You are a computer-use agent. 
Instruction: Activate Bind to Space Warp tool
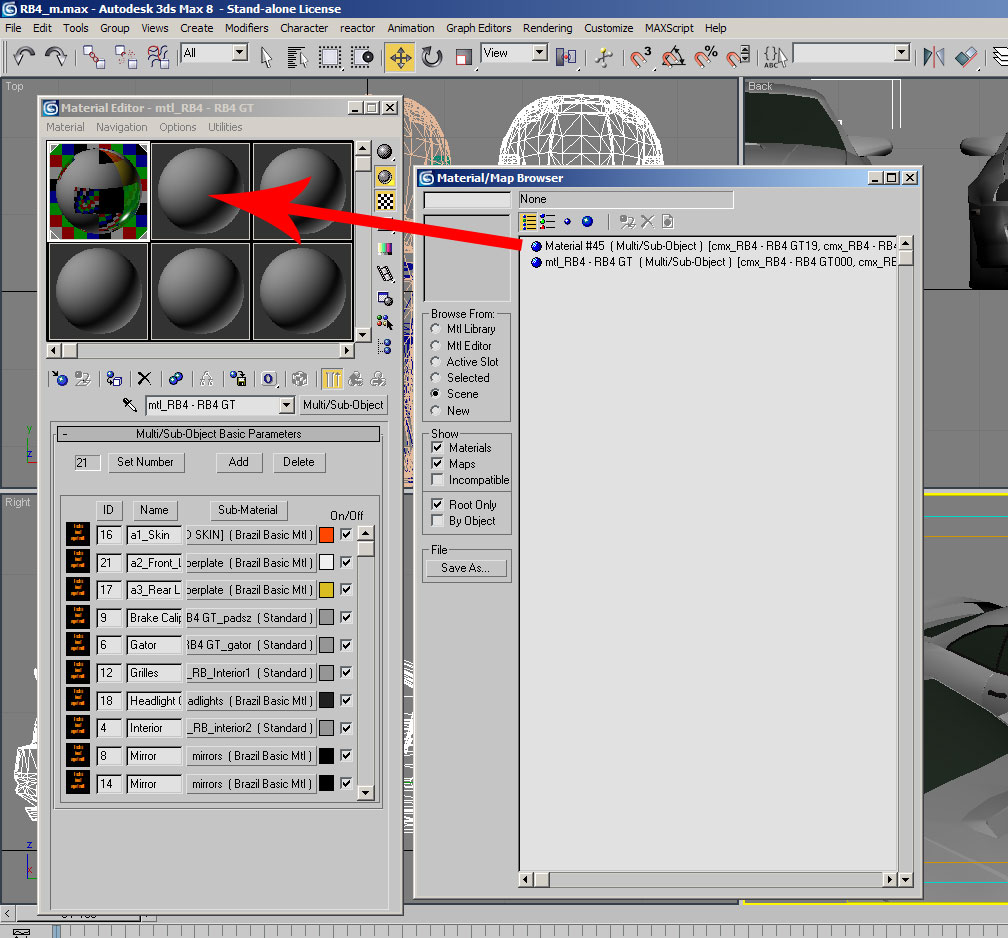(x=158, y=57)
